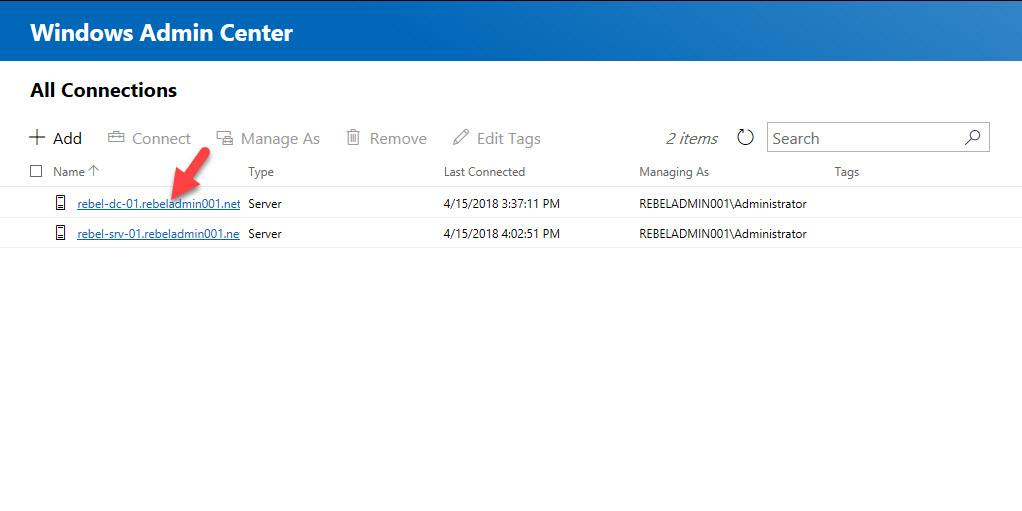Open rebel-srv-01.rebeladmin001.net connection

158,233
